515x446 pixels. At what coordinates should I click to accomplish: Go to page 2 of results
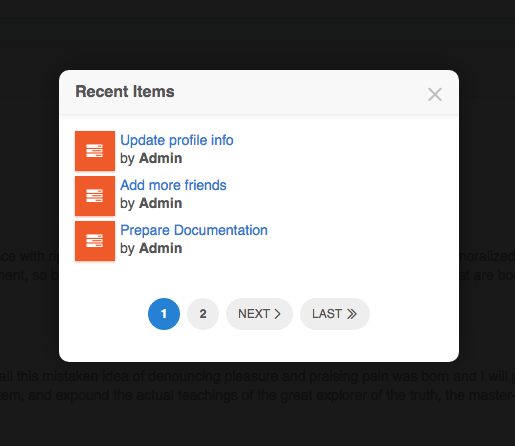[203, 314]
